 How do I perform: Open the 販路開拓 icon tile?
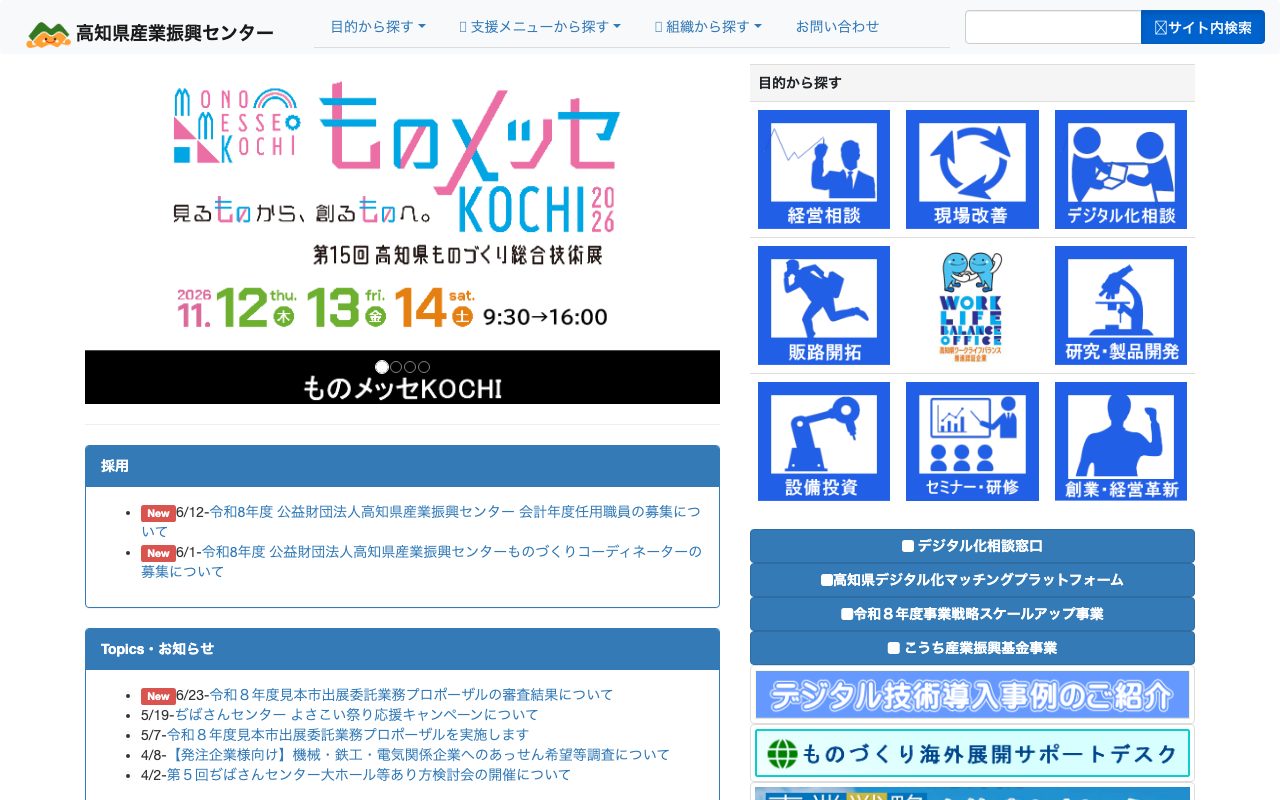pyautogui.click(x=824, y=305)
